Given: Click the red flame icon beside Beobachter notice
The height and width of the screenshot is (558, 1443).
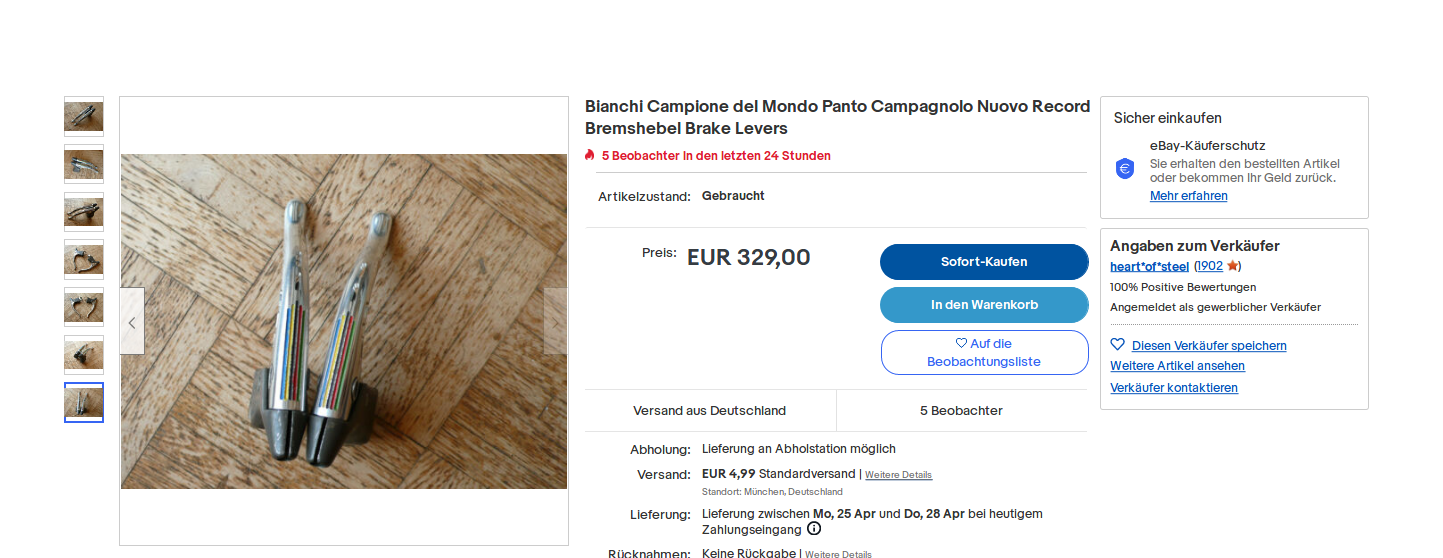Looking at the screenshot, I should (590, 155).
